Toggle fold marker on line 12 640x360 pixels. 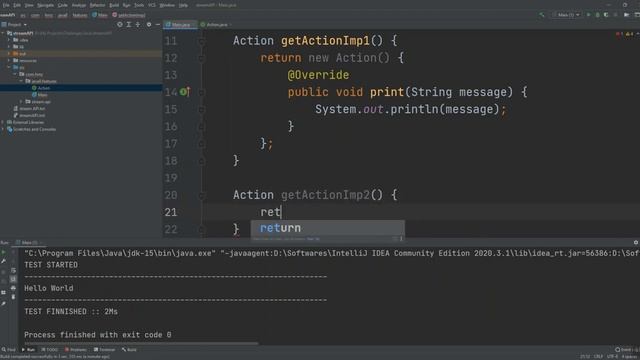point(201,58)
